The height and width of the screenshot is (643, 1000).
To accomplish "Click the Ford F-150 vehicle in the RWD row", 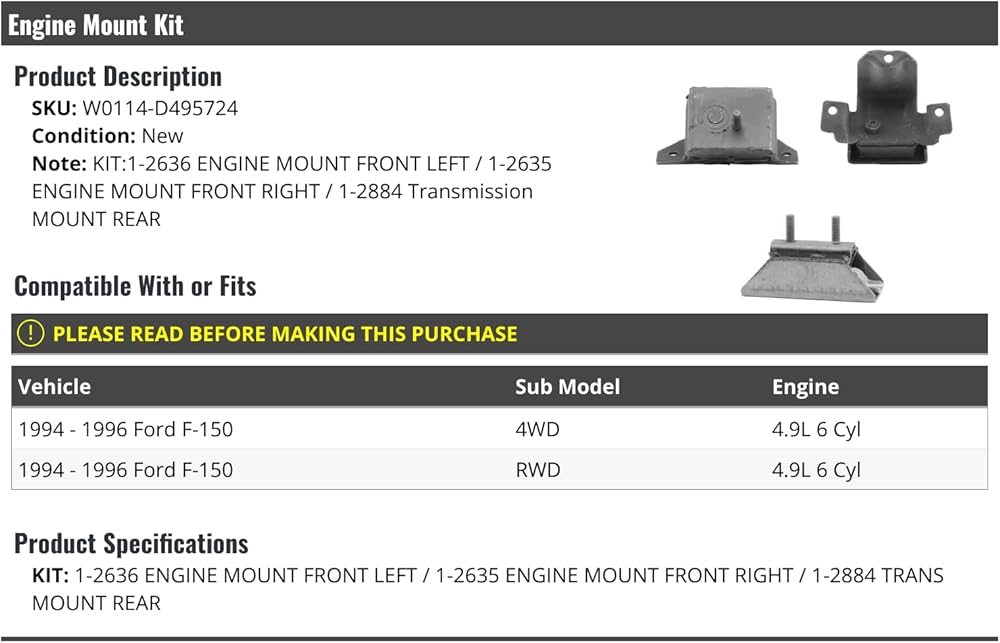I will tap(126, 470).
